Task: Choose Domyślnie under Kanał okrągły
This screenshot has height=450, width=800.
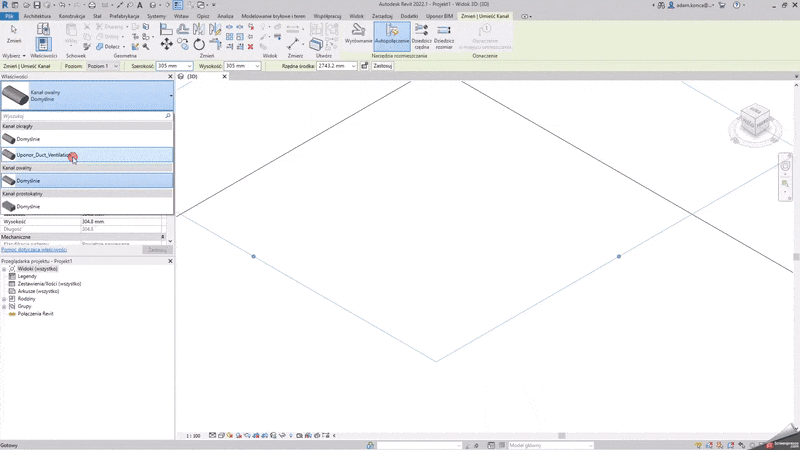Action: [87, 139]
